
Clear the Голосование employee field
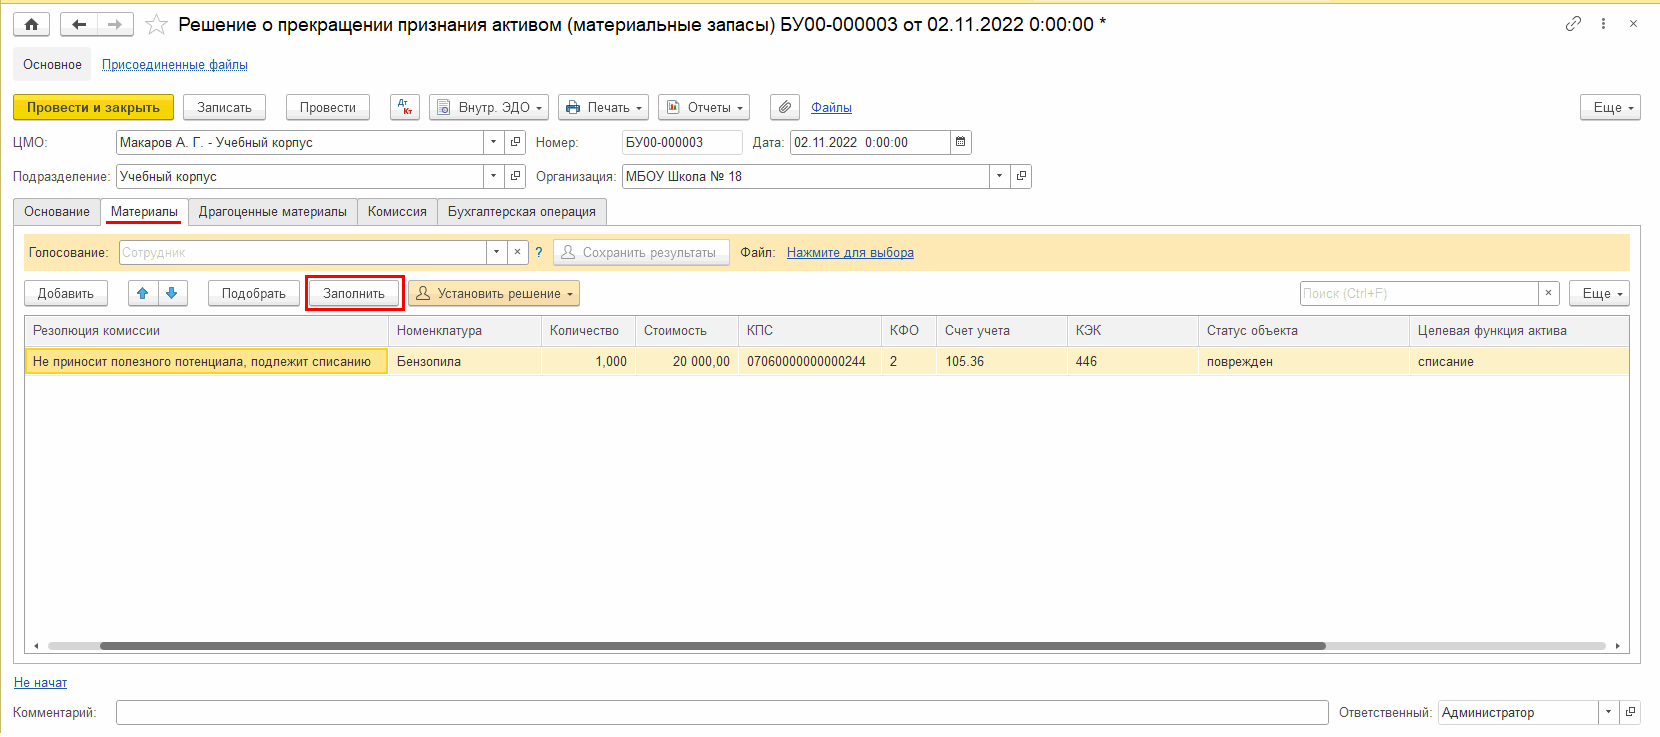click(x=517, y=252)
